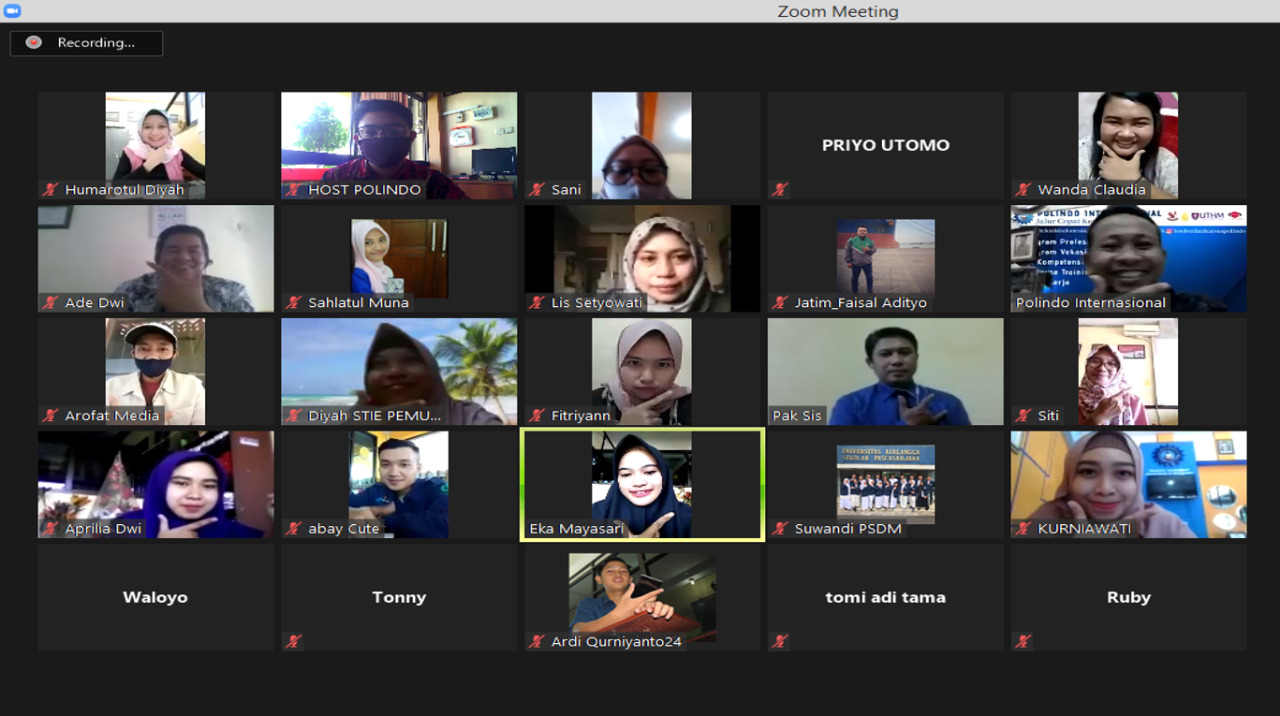1280x716 pixels.
Task: Click the Diyah STIE PEMU... name label
Action: 374,415
